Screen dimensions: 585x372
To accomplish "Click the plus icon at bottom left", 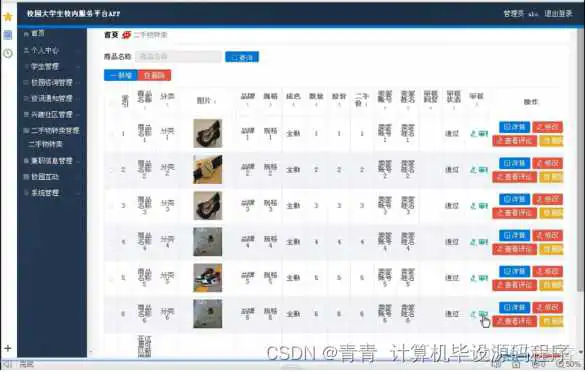I will [x=8, y=348].
